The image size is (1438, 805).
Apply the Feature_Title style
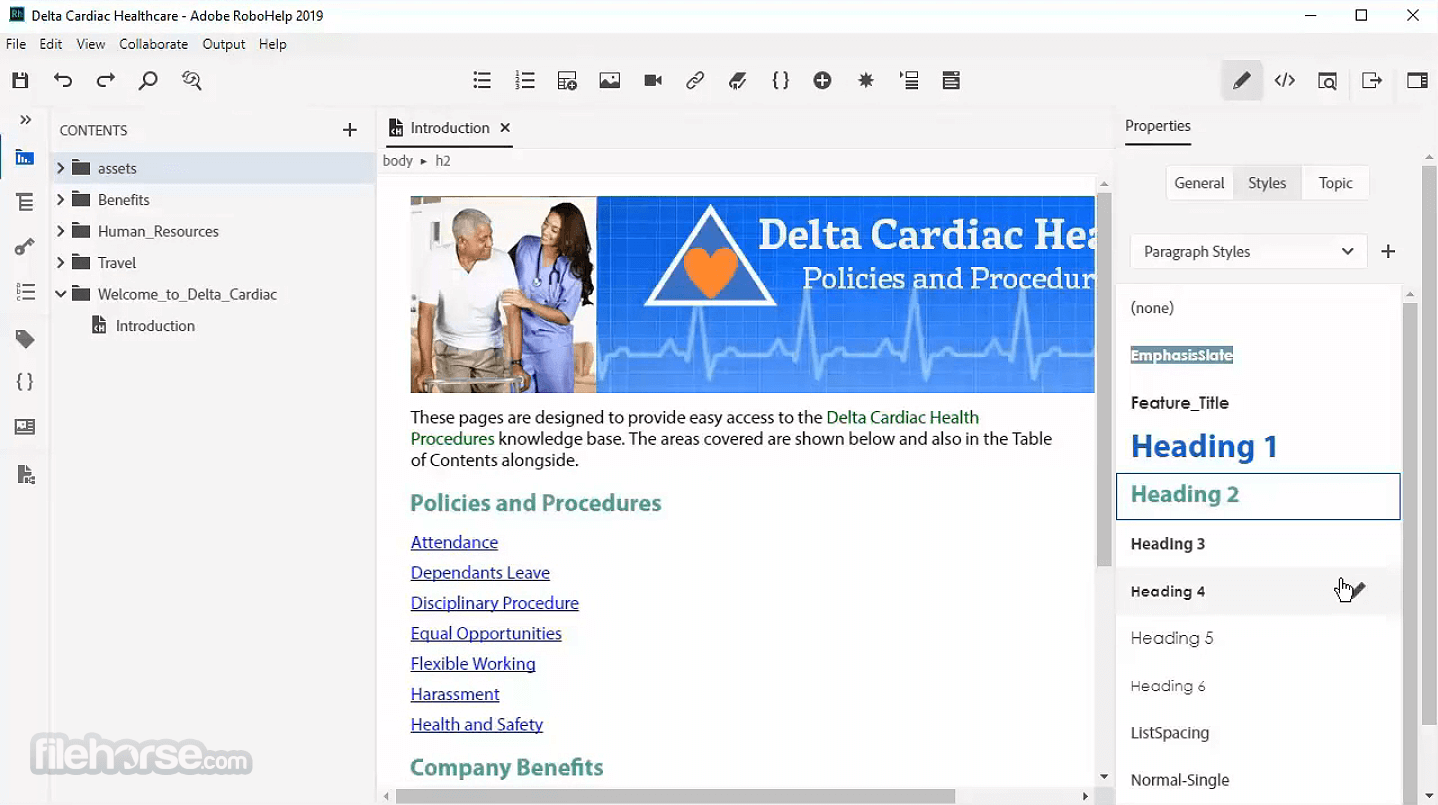pyautogui.click(x=1258, y=403)
